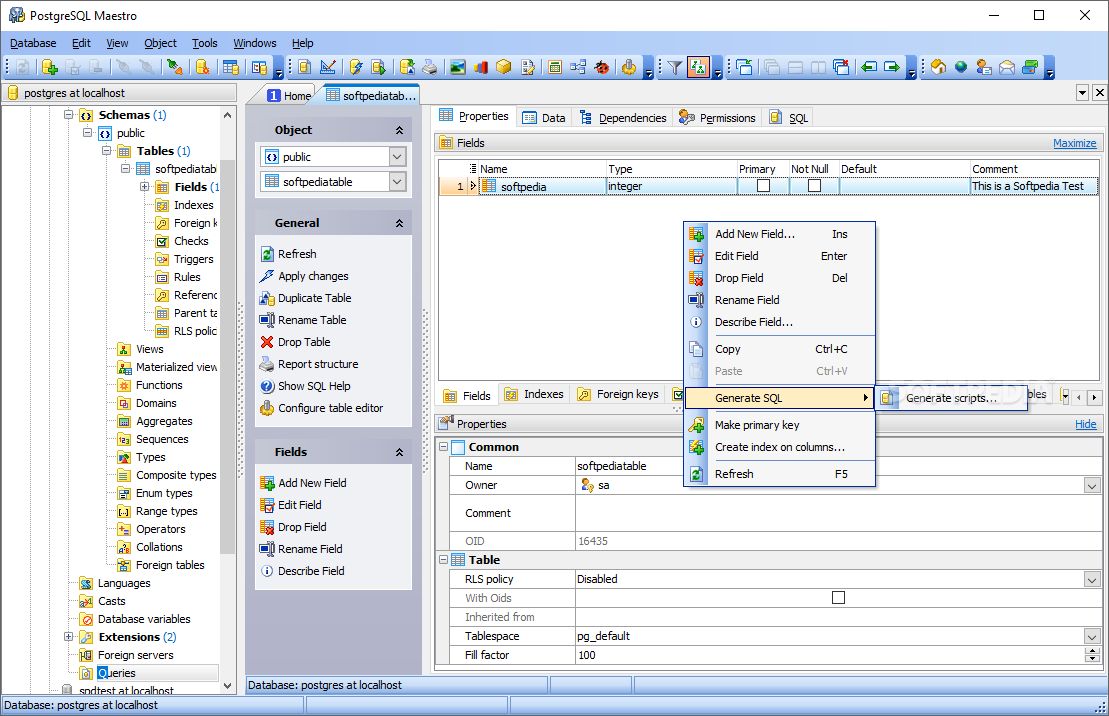Increase Fill factor with up stepper
This screenshot has width=1109, height=716.
[1092, 651]
